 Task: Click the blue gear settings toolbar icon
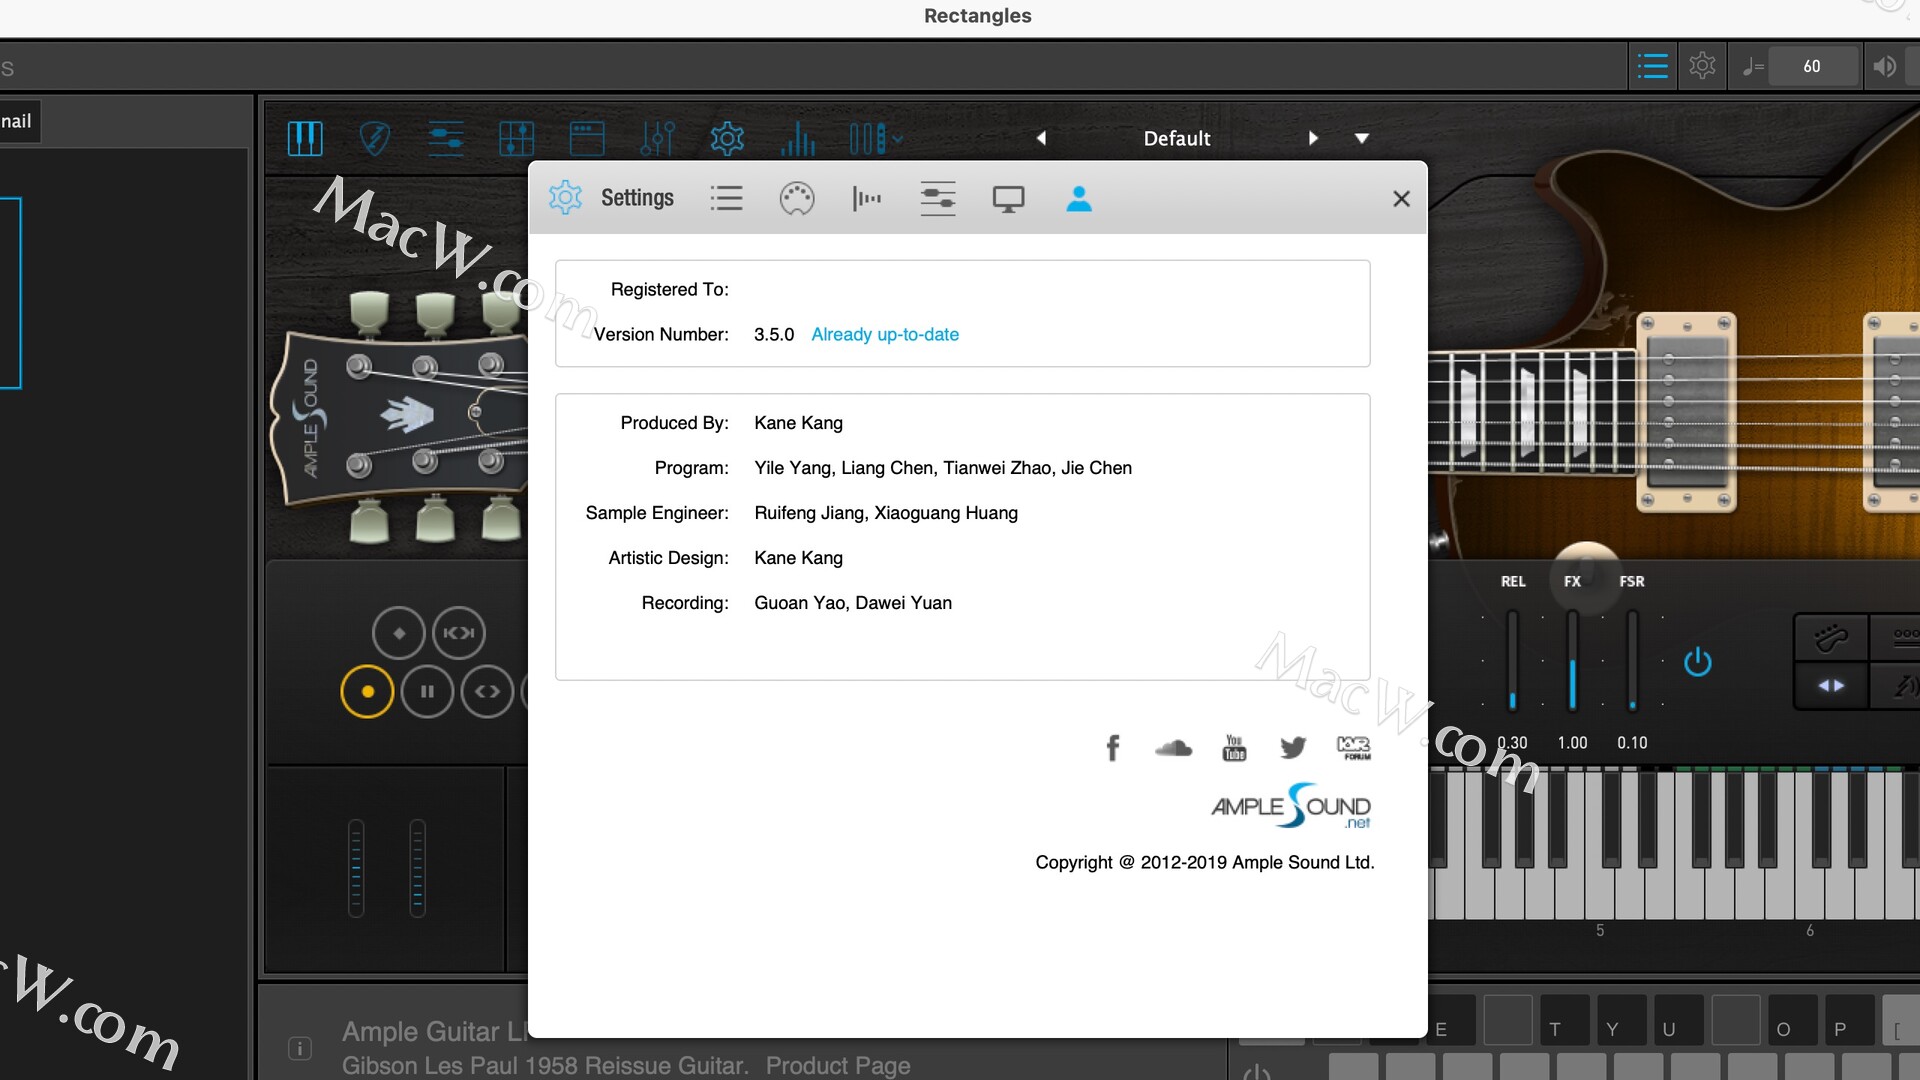727,138
